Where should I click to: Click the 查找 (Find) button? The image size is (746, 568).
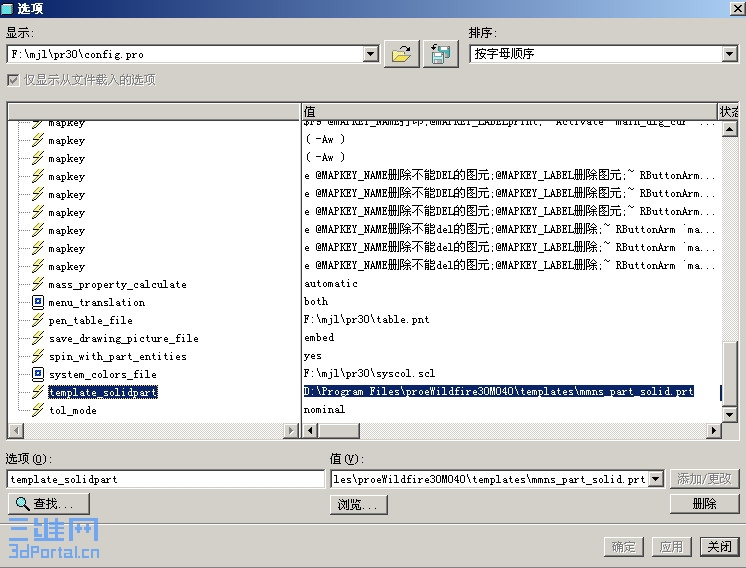[49, 504]
